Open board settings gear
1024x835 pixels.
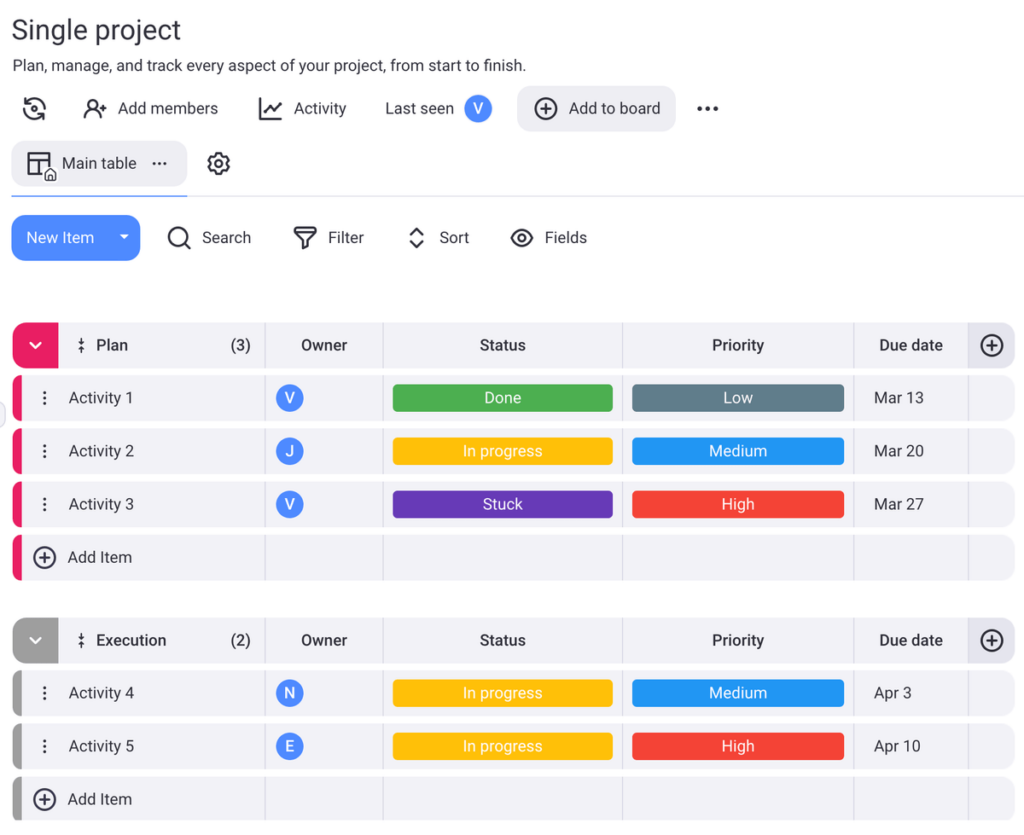[218, 163]
